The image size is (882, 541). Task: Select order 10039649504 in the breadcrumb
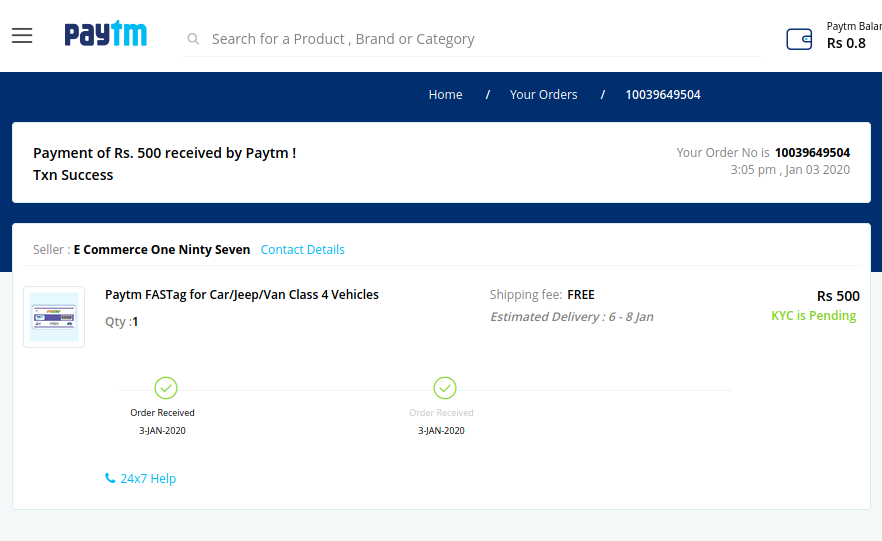pyautogui.click(x=663, y=94)
